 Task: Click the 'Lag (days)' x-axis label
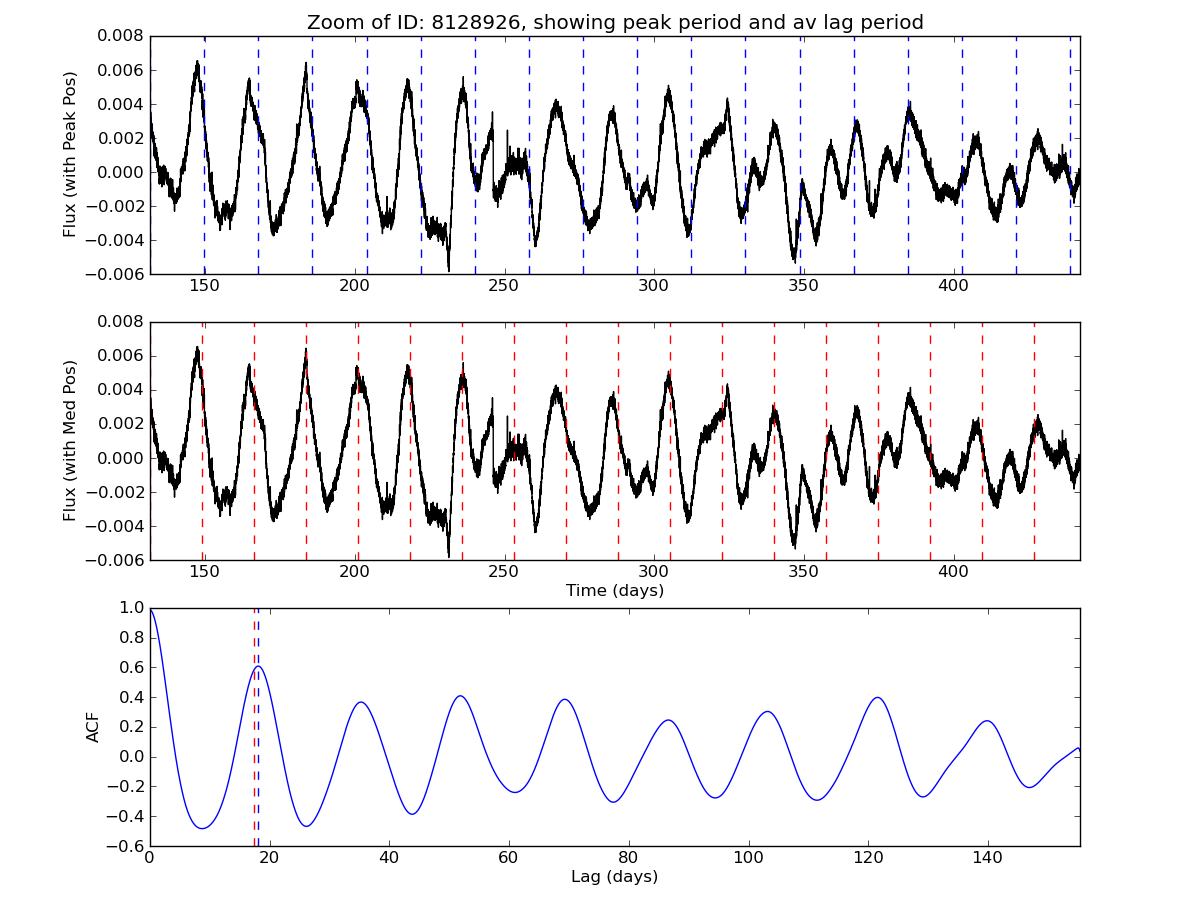(614, 876)
